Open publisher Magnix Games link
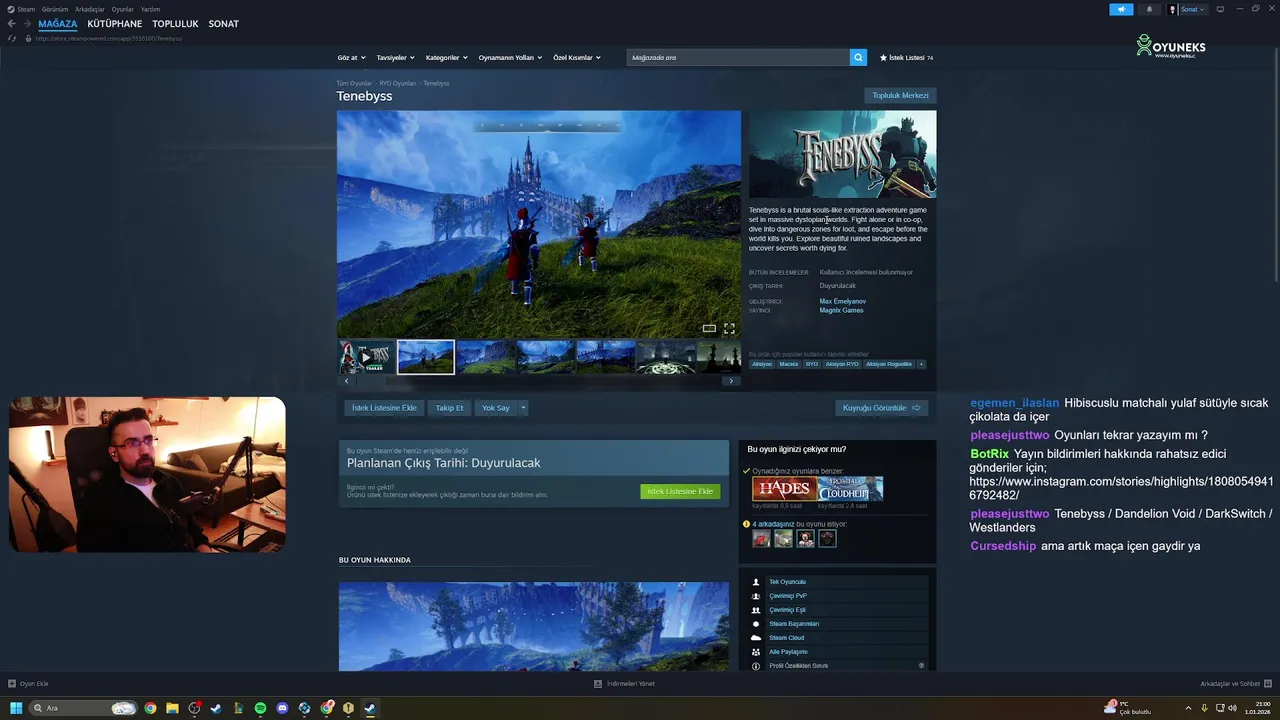 (841, 310)
